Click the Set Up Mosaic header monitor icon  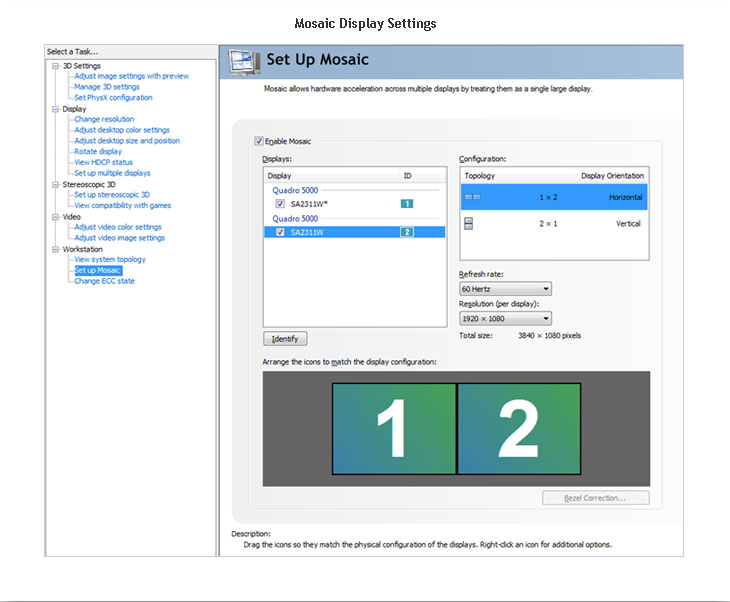pyautogui.click(x=241, y=60)
